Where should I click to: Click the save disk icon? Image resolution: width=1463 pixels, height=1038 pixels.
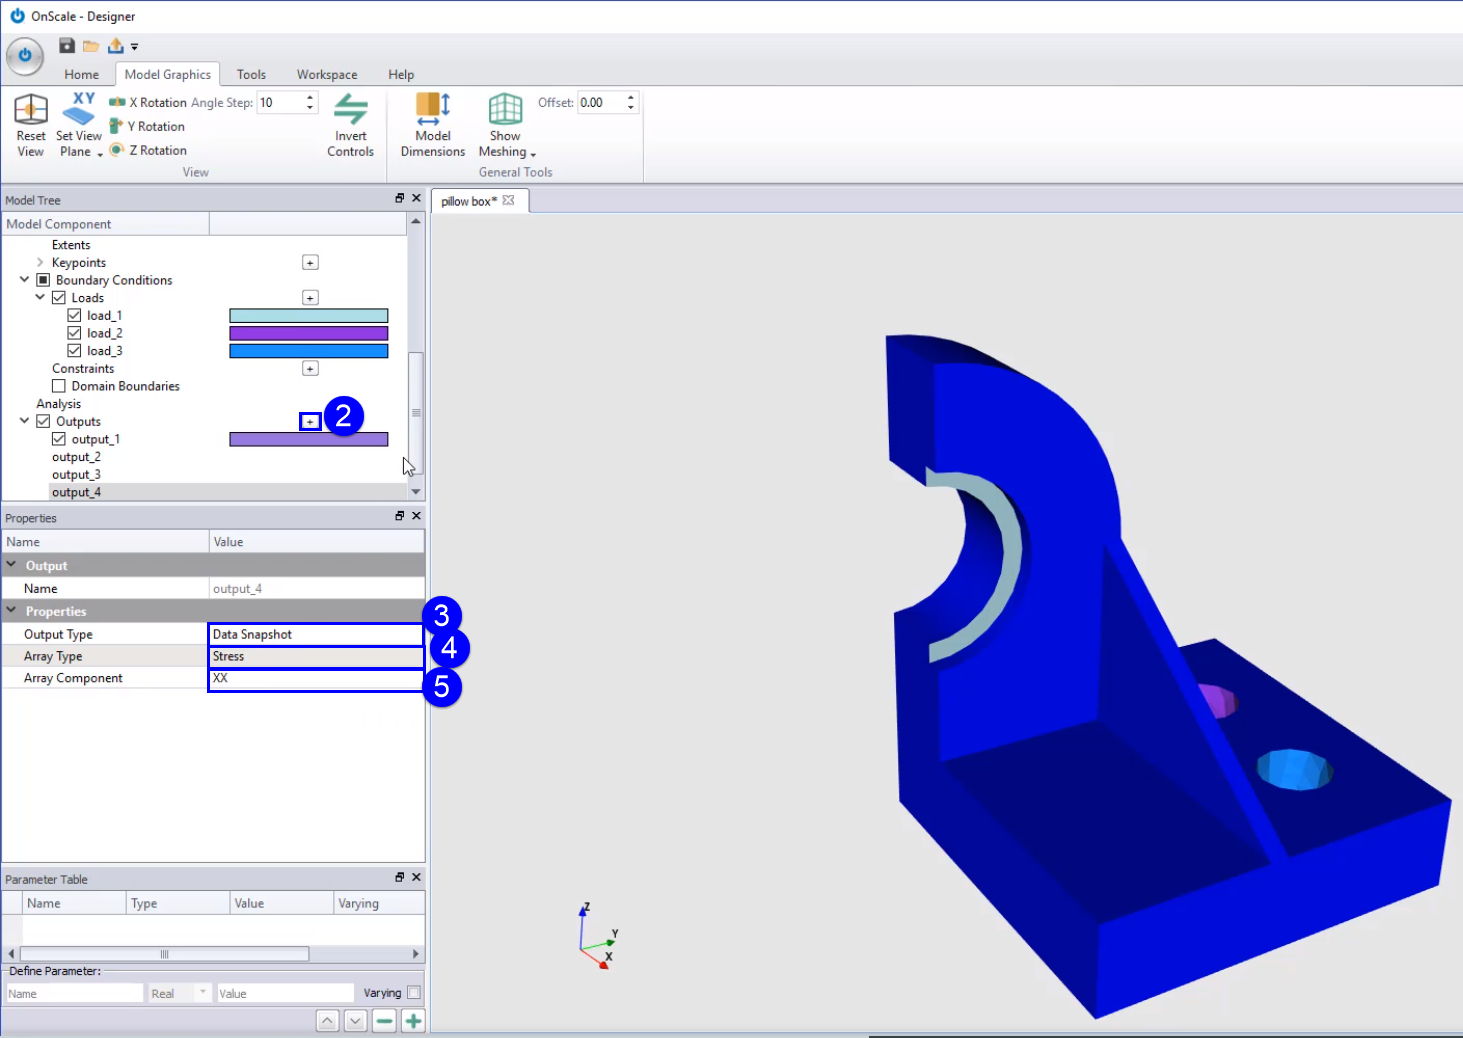click(67, 46)
